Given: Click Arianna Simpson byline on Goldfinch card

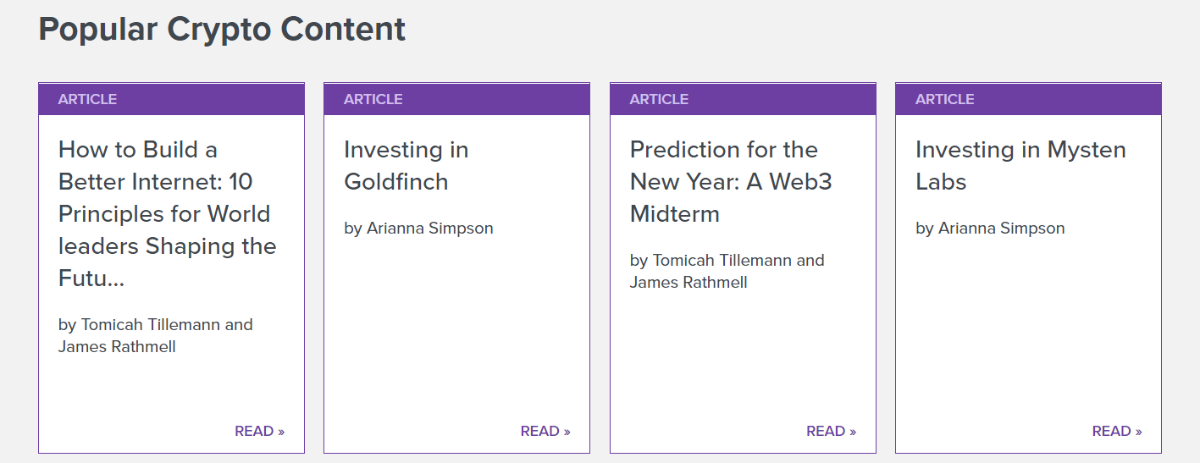Looking at the screenshot, I should pyautogui.click(x=430, y=228).
